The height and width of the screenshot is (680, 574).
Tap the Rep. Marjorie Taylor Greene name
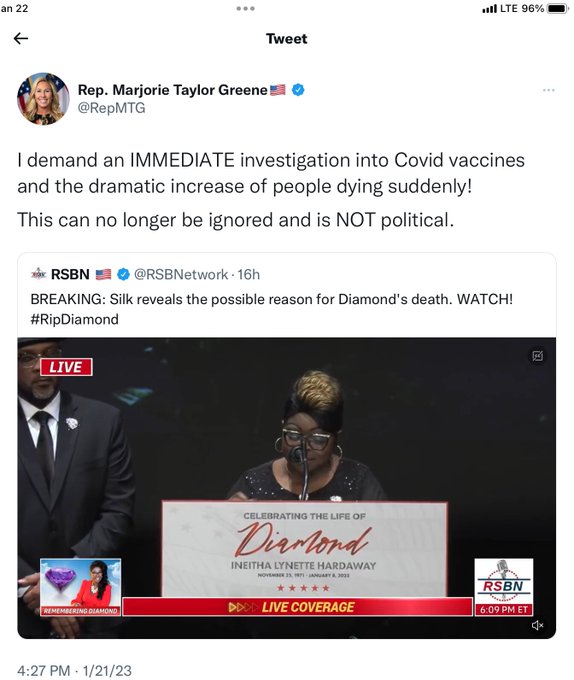click(173, 90)
